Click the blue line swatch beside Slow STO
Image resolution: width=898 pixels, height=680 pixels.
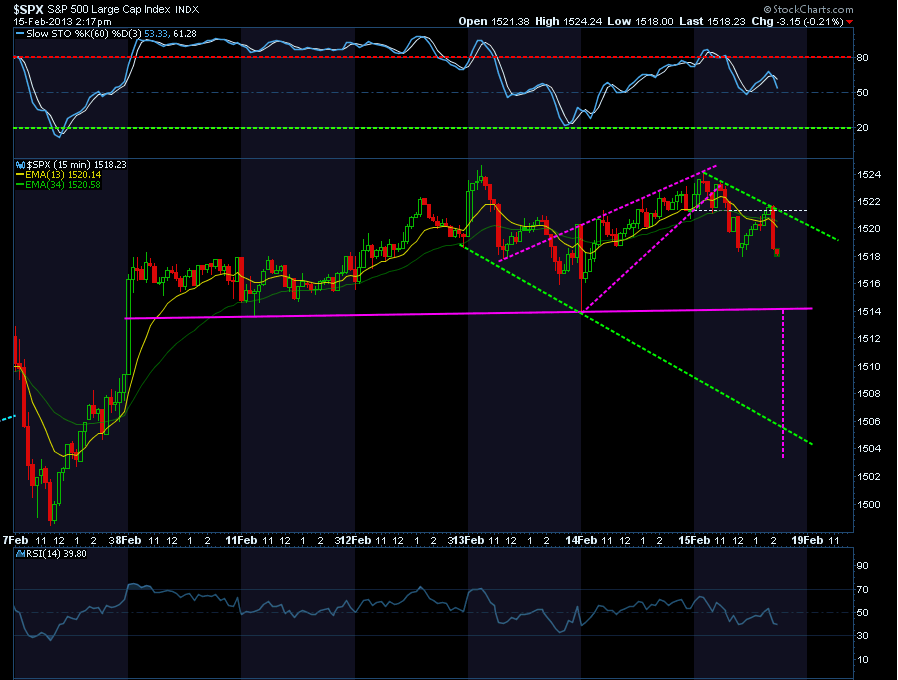[19, 34]
